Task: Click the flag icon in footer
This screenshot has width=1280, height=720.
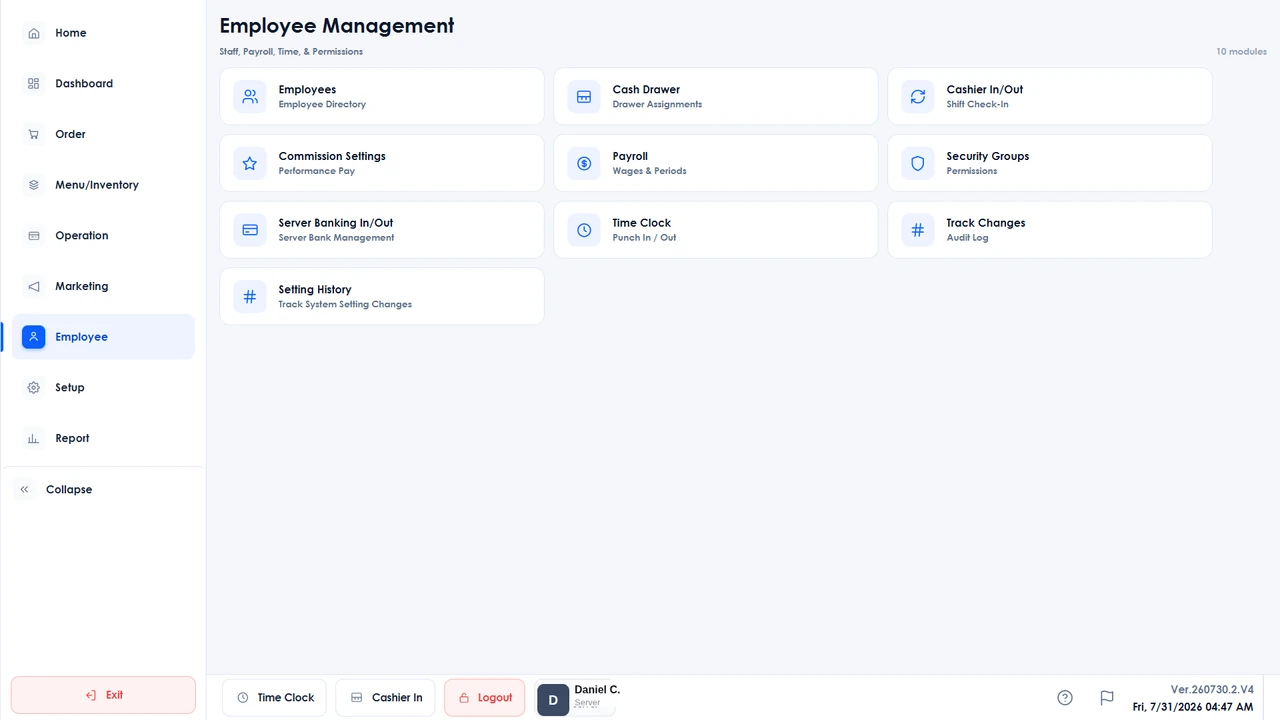Action: 1107,698
